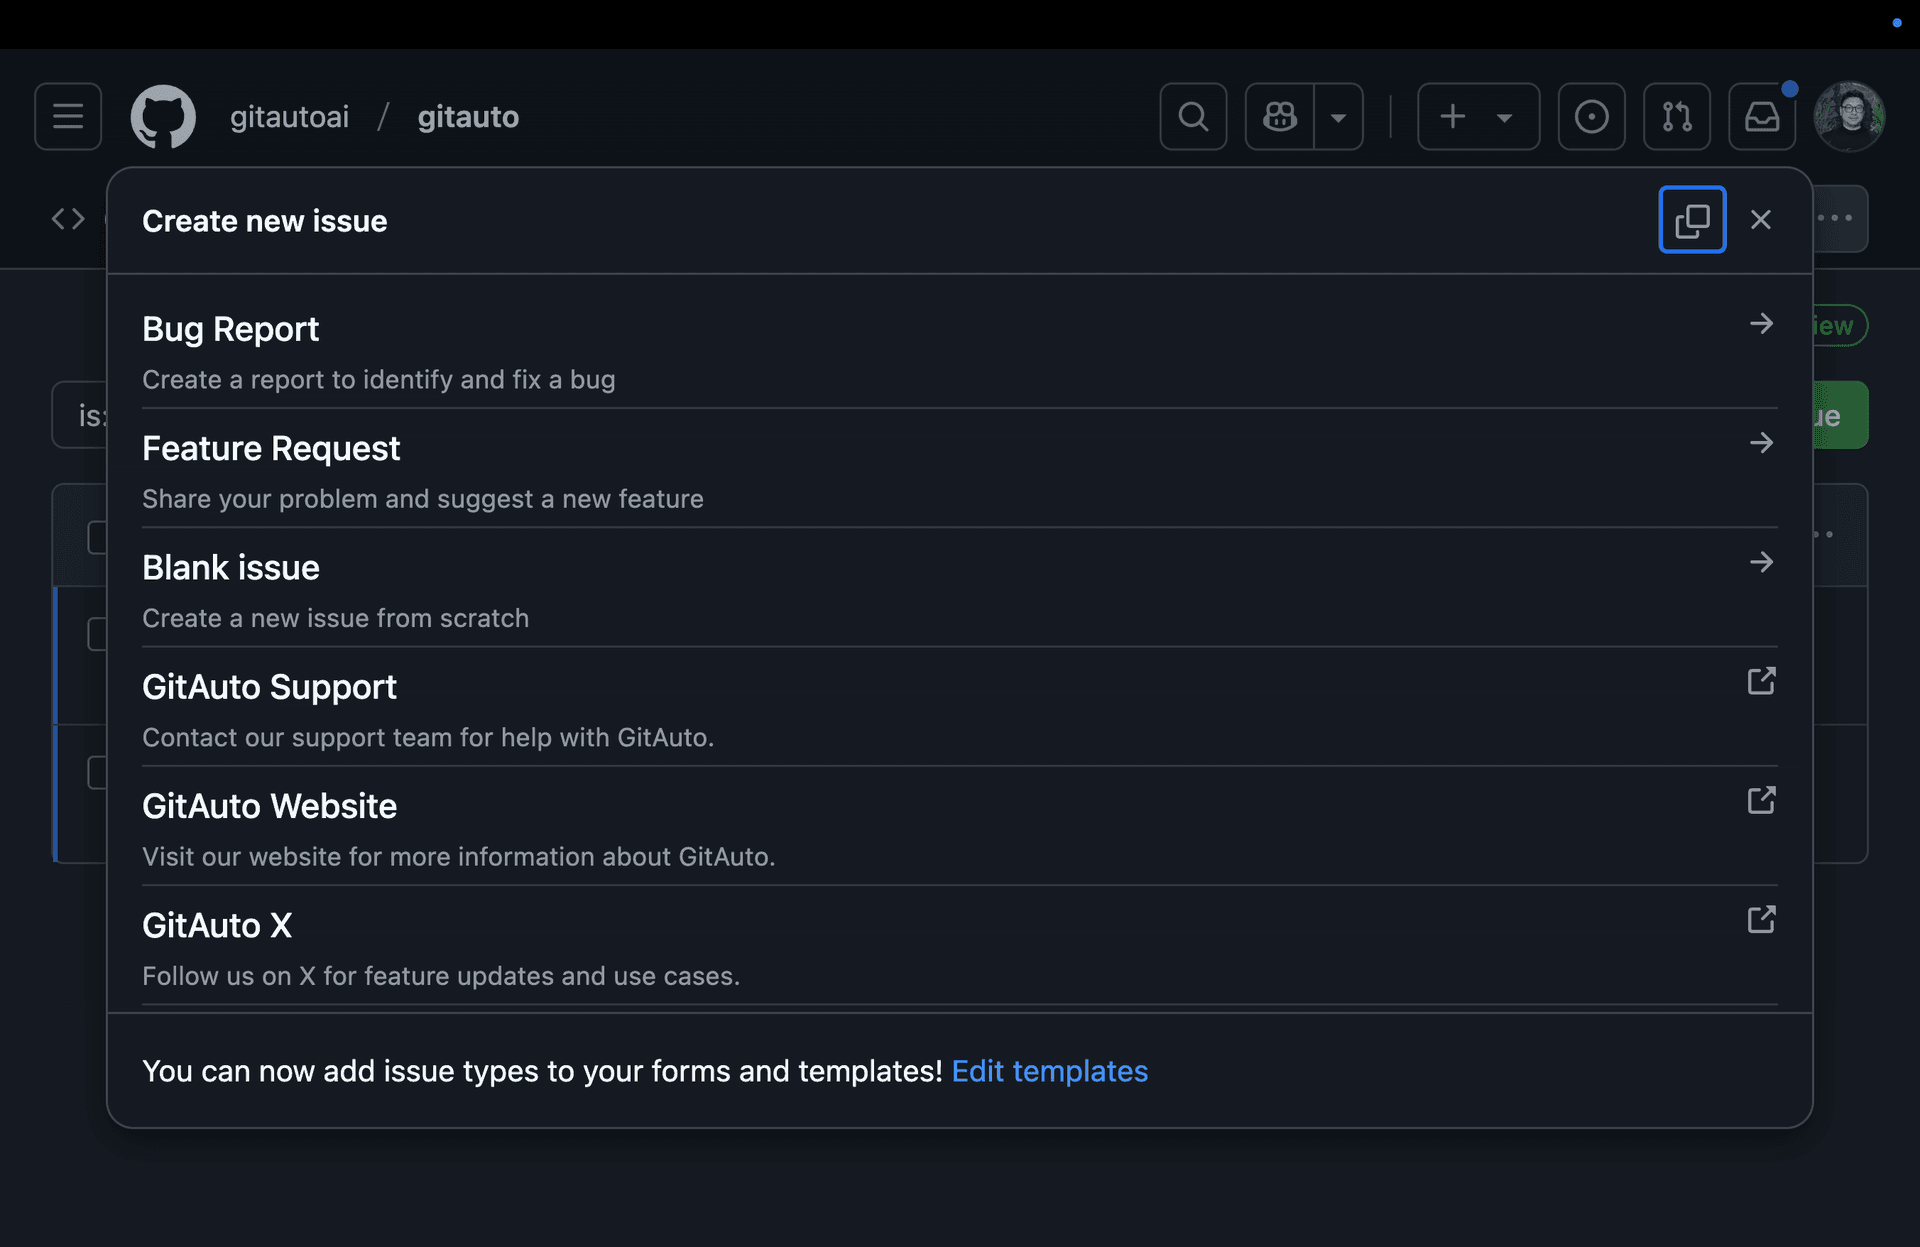Open the gitautoai organization link
Screen dimensions: 1920x1247
point(289,116)
